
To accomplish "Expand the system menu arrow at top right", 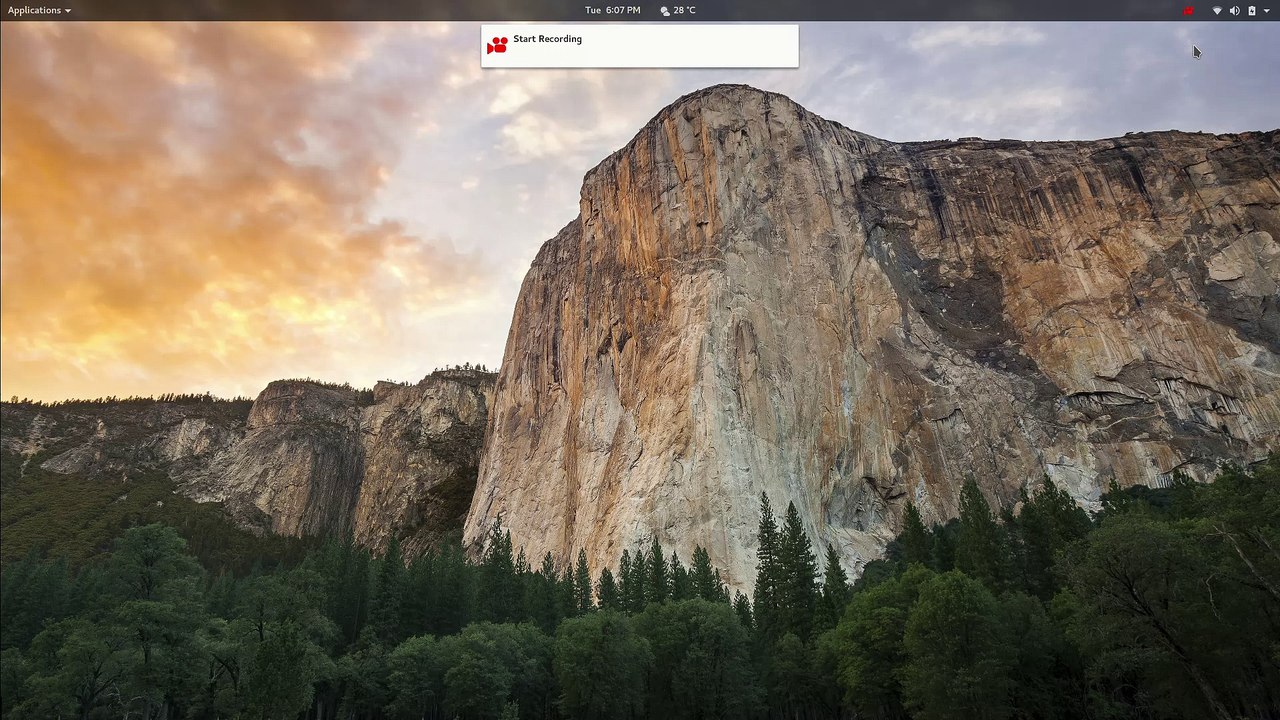I will coord(1267,11).
